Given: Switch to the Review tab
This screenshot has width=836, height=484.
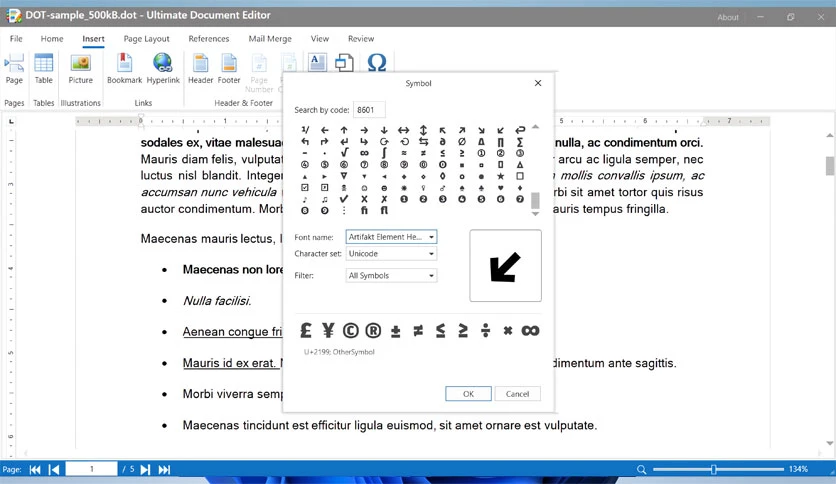Looking at the screenshot, I should 361,38.
